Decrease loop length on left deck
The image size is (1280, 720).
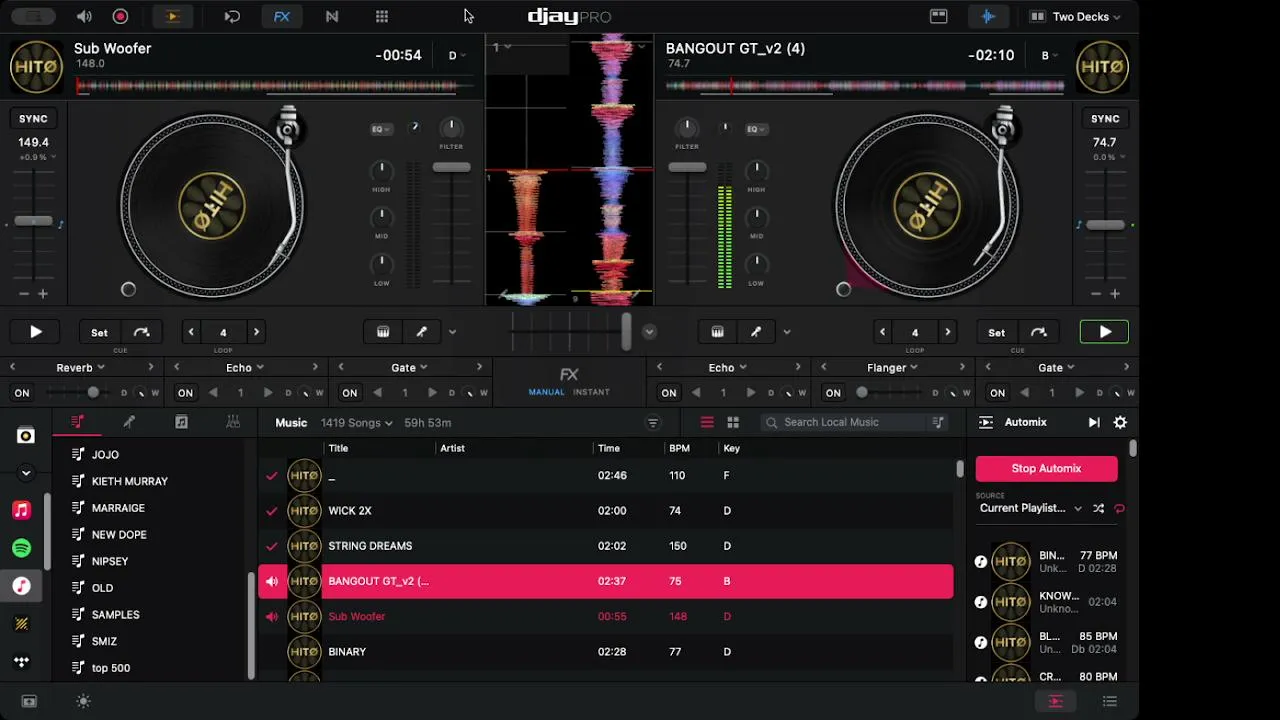tap(191, 332)
